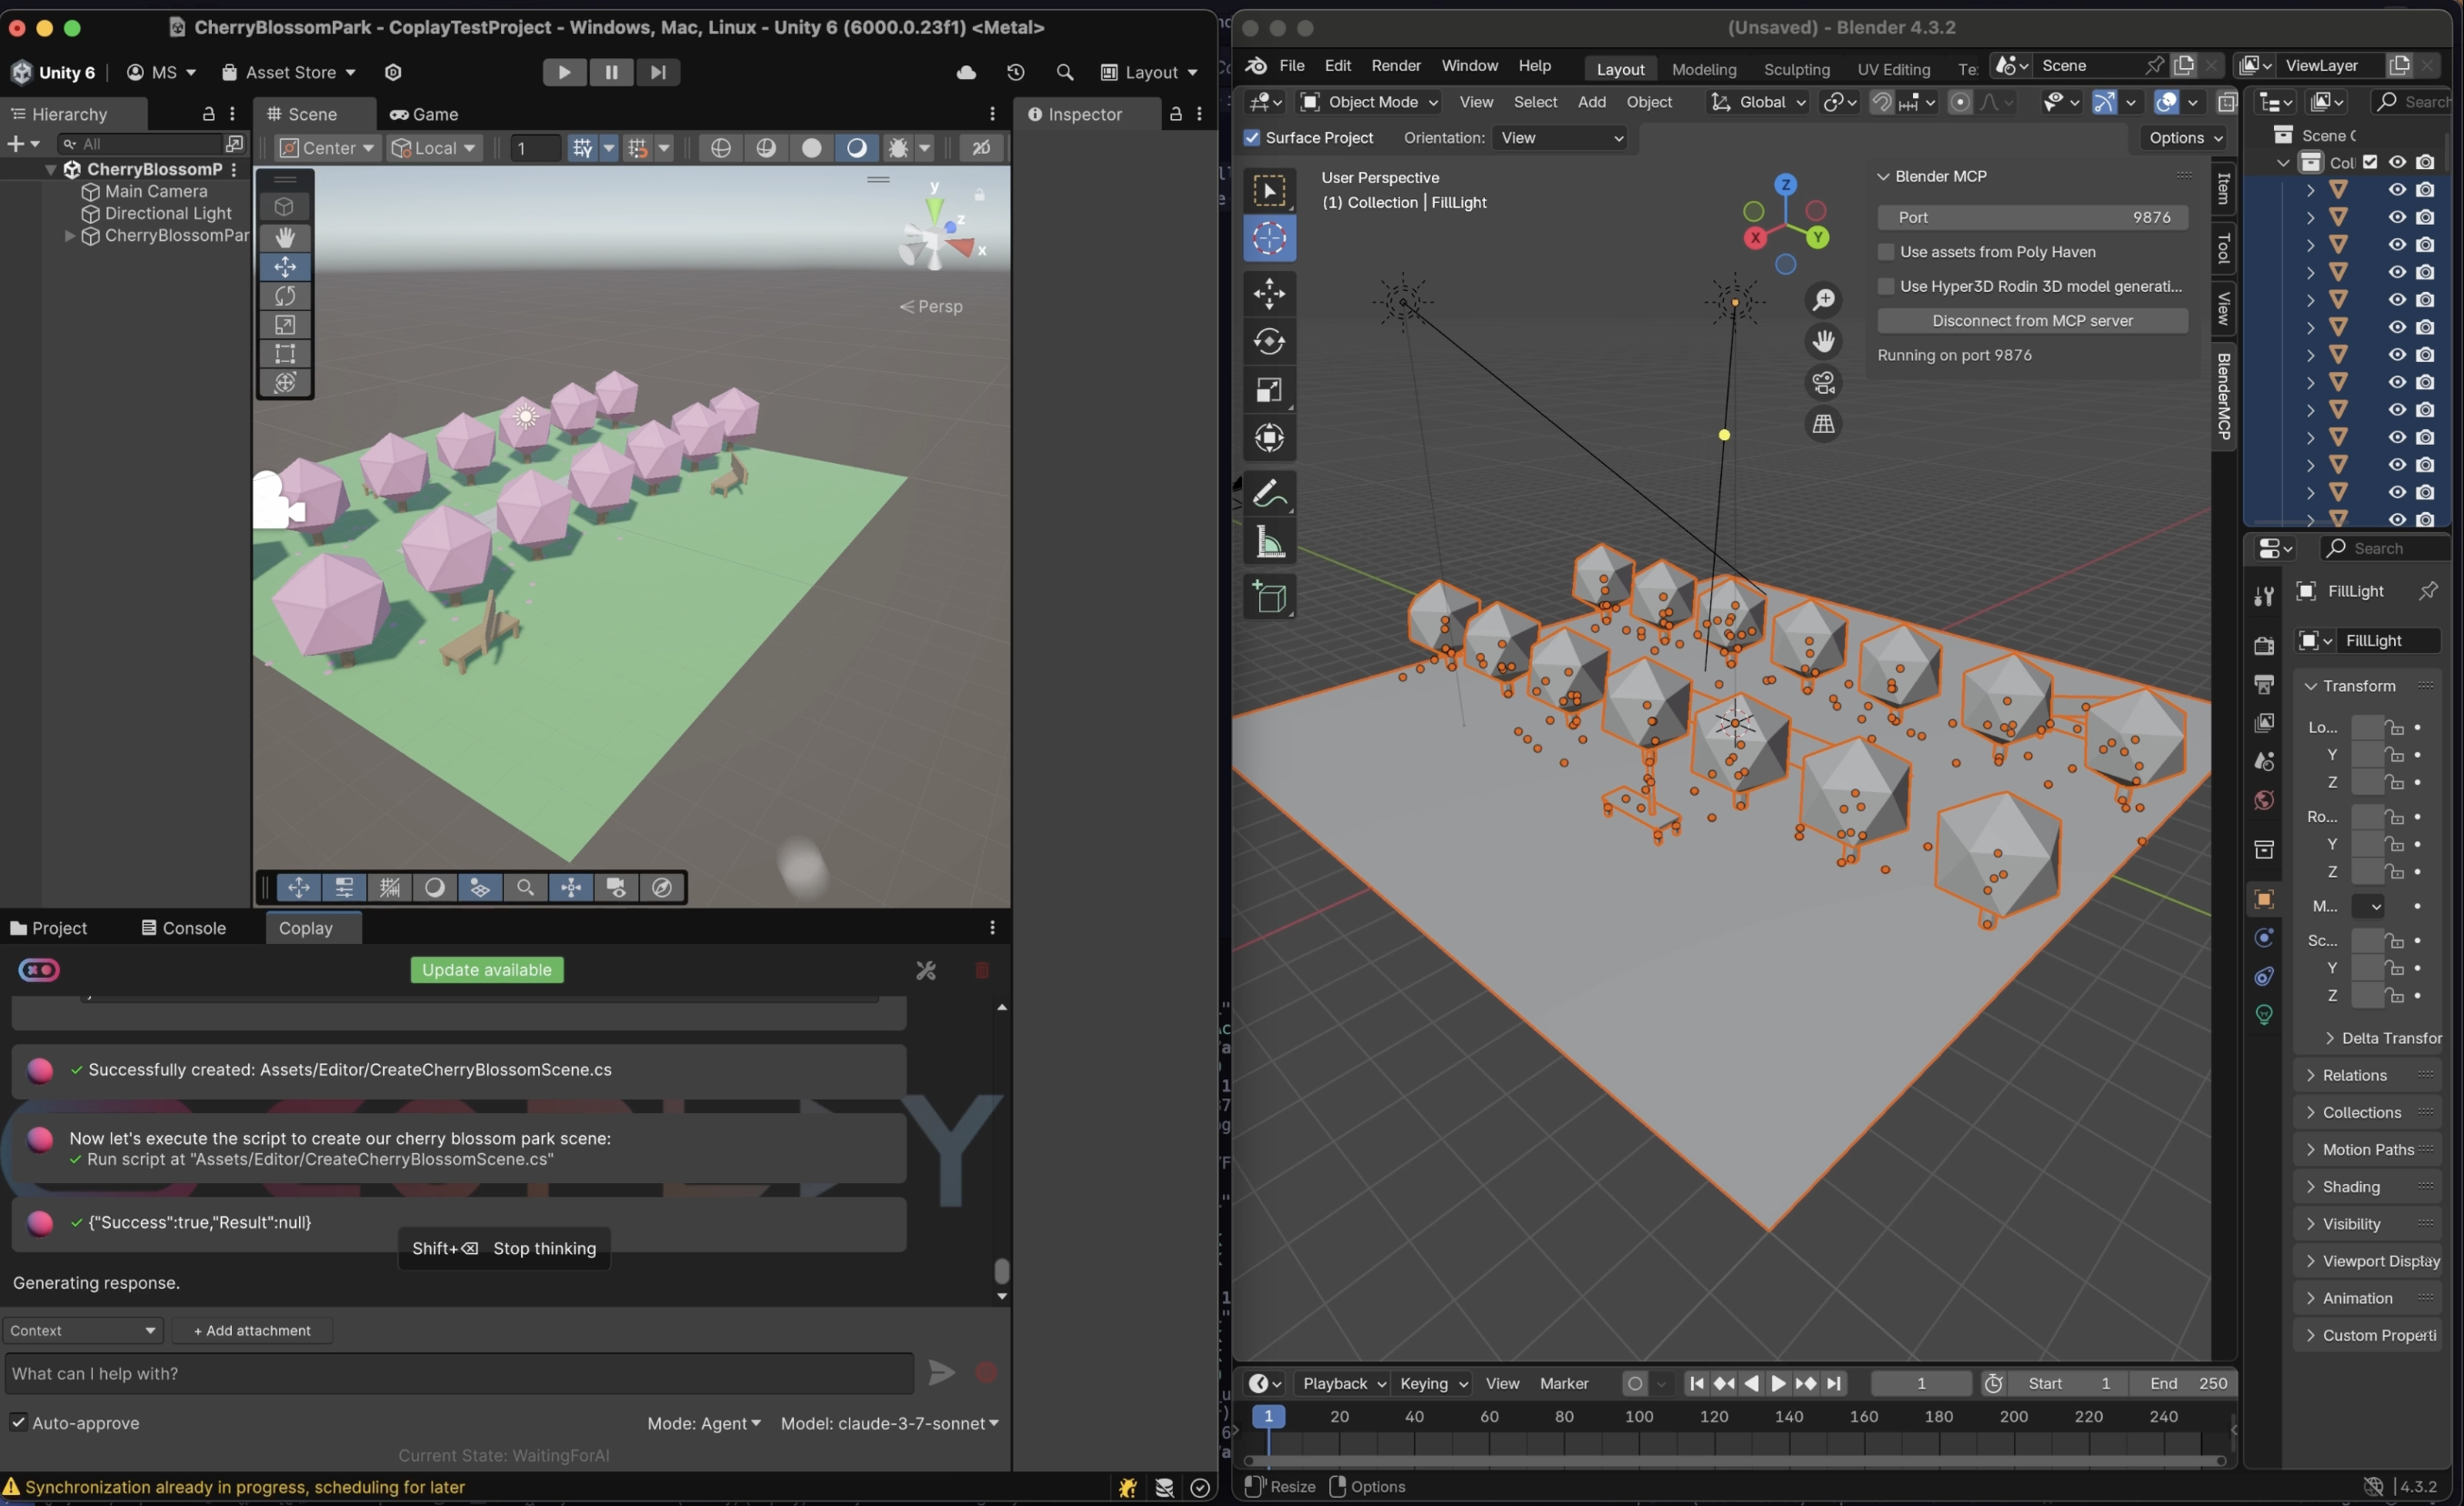Expand the Relations panel in Blender properties

click(2354, 1075)
